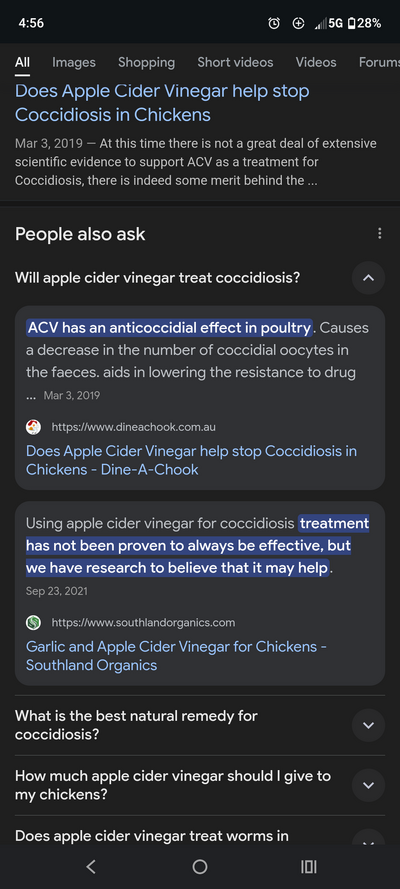Screen dimensions: 400x889
Task: Tap the Android home button
Action: coord(199,866)
